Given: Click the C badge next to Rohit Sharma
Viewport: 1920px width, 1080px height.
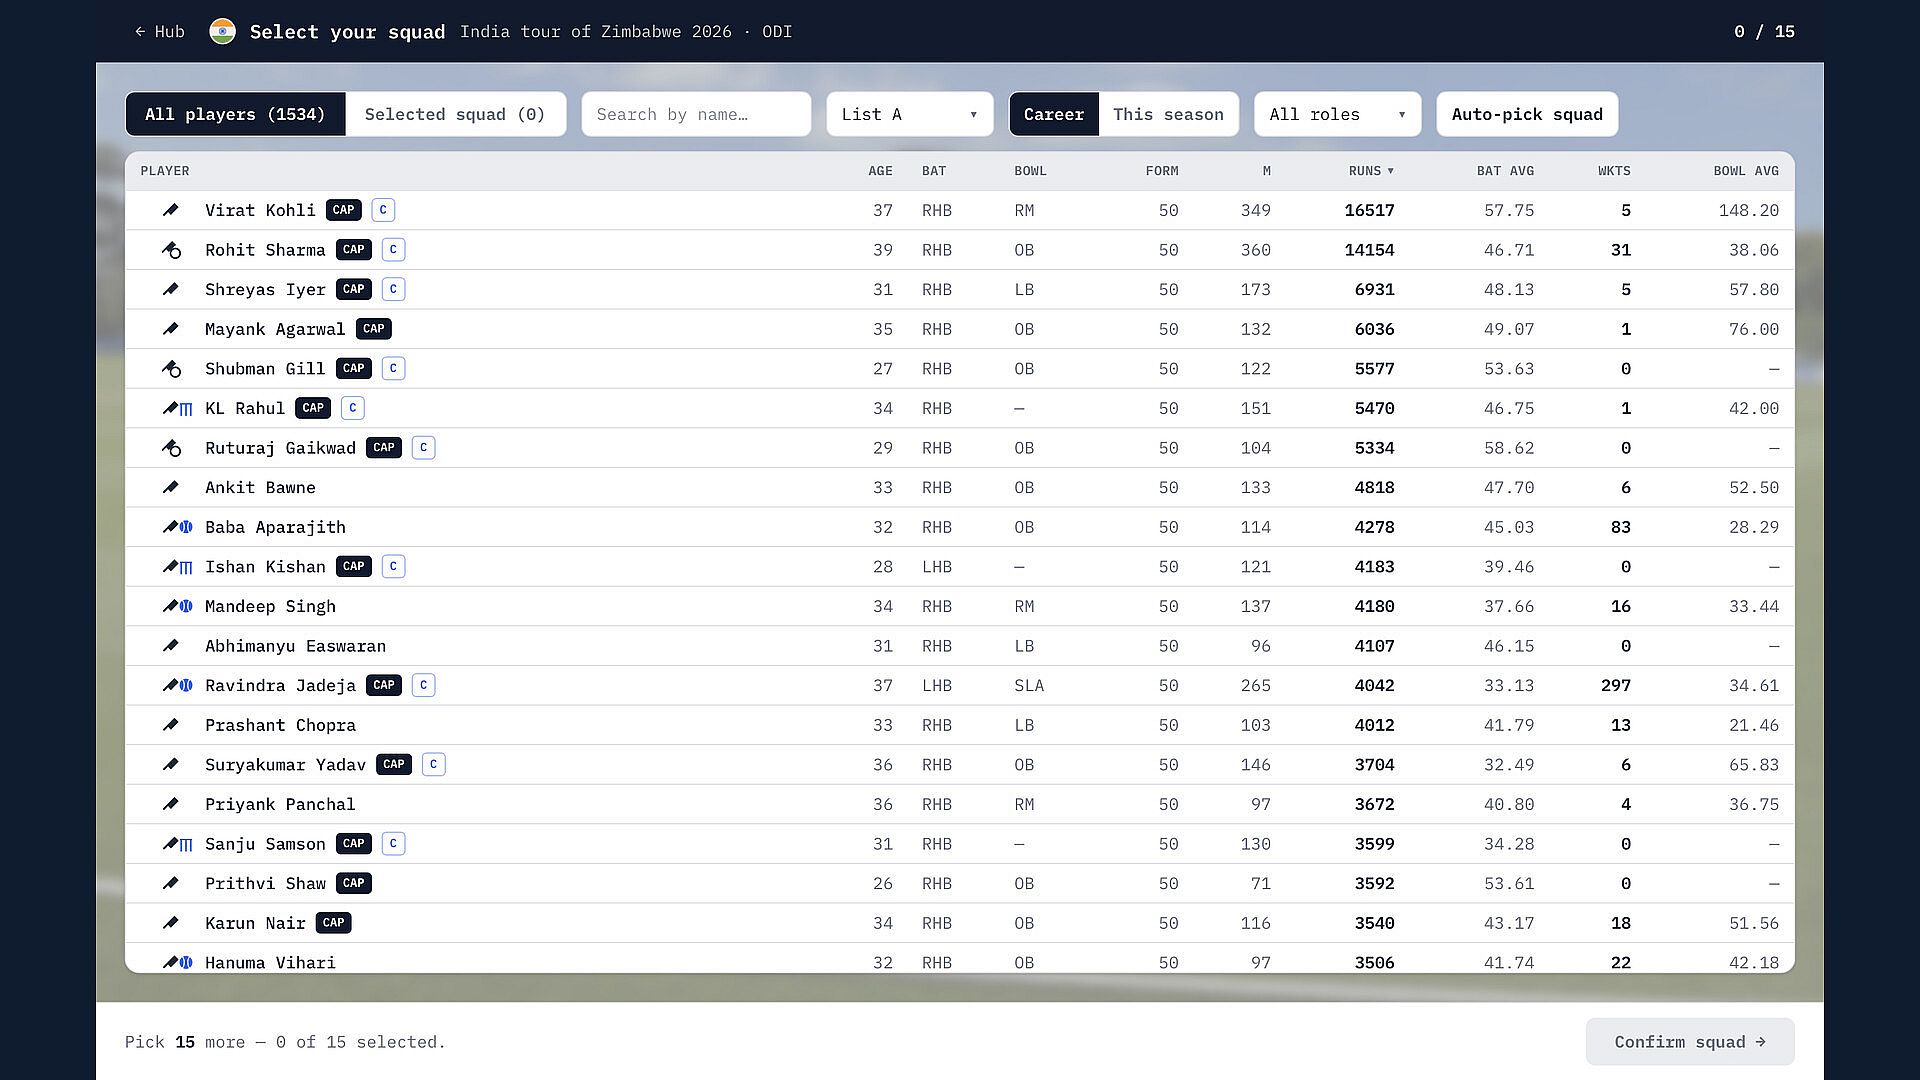Looking at the screenshot, I should click(393, 250).
